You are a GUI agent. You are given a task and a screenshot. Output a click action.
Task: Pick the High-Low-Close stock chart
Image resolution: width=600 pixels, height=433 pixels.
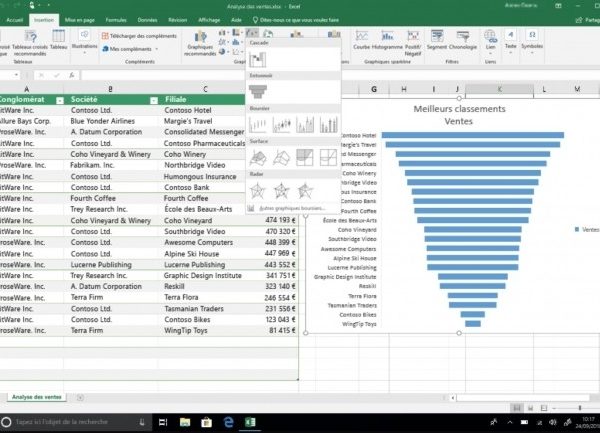pyautogui.click(x=258, y=125)
